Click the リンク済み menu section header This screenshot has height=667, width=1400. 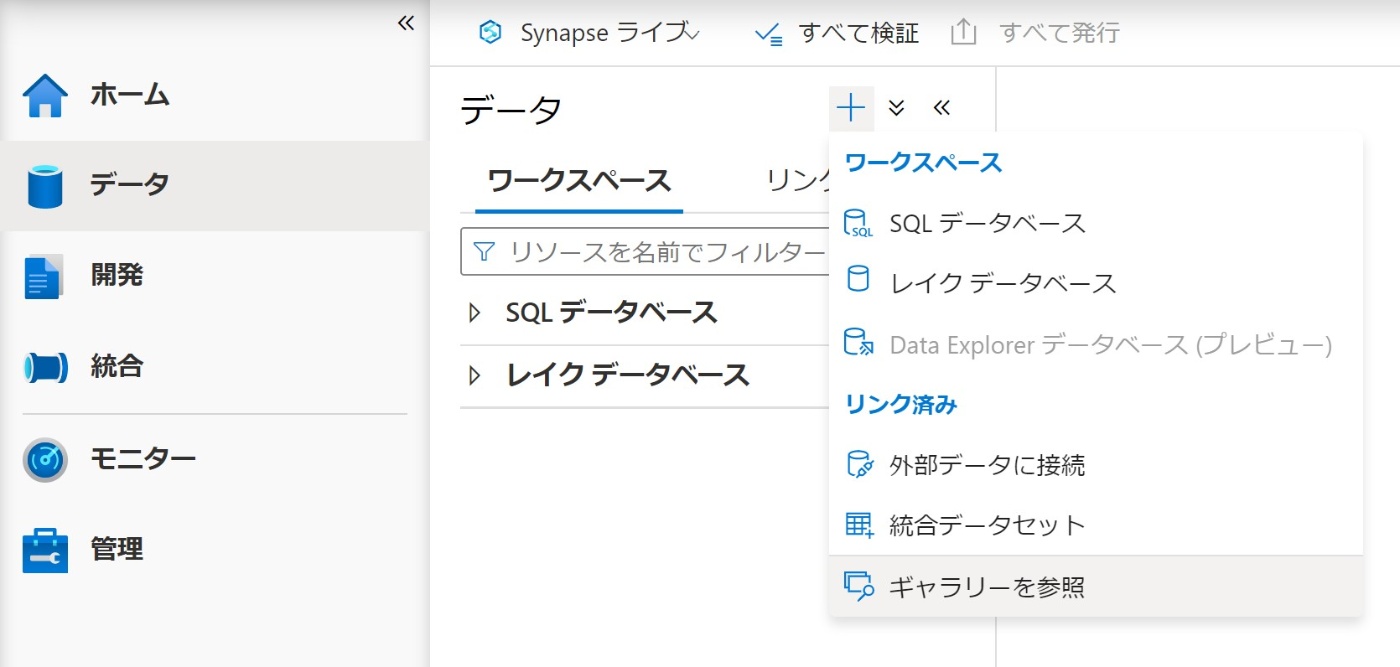901,405
